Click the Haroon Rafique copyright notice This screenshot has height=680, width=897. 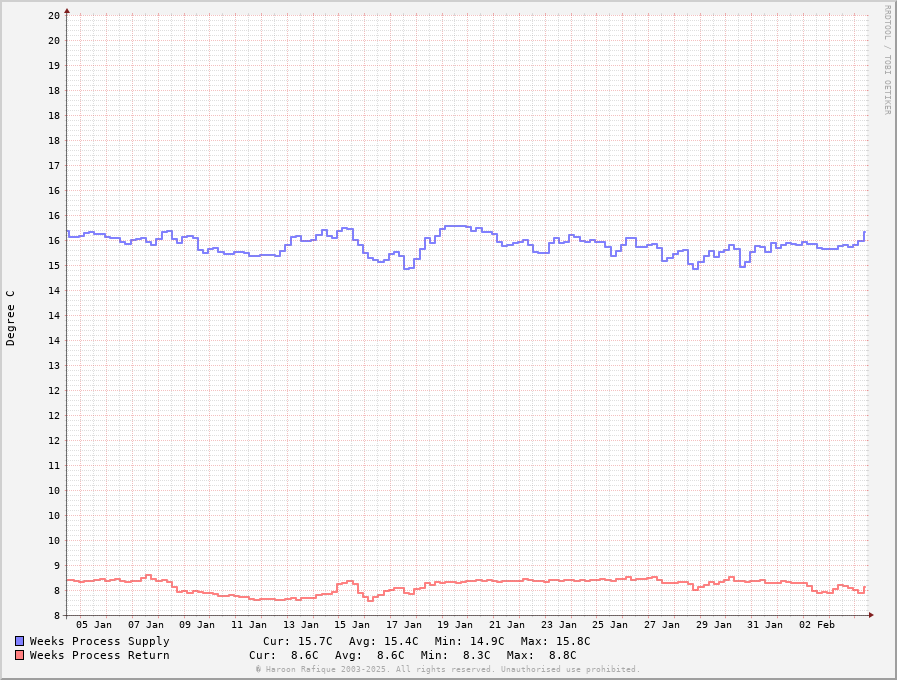coord(447,669)
